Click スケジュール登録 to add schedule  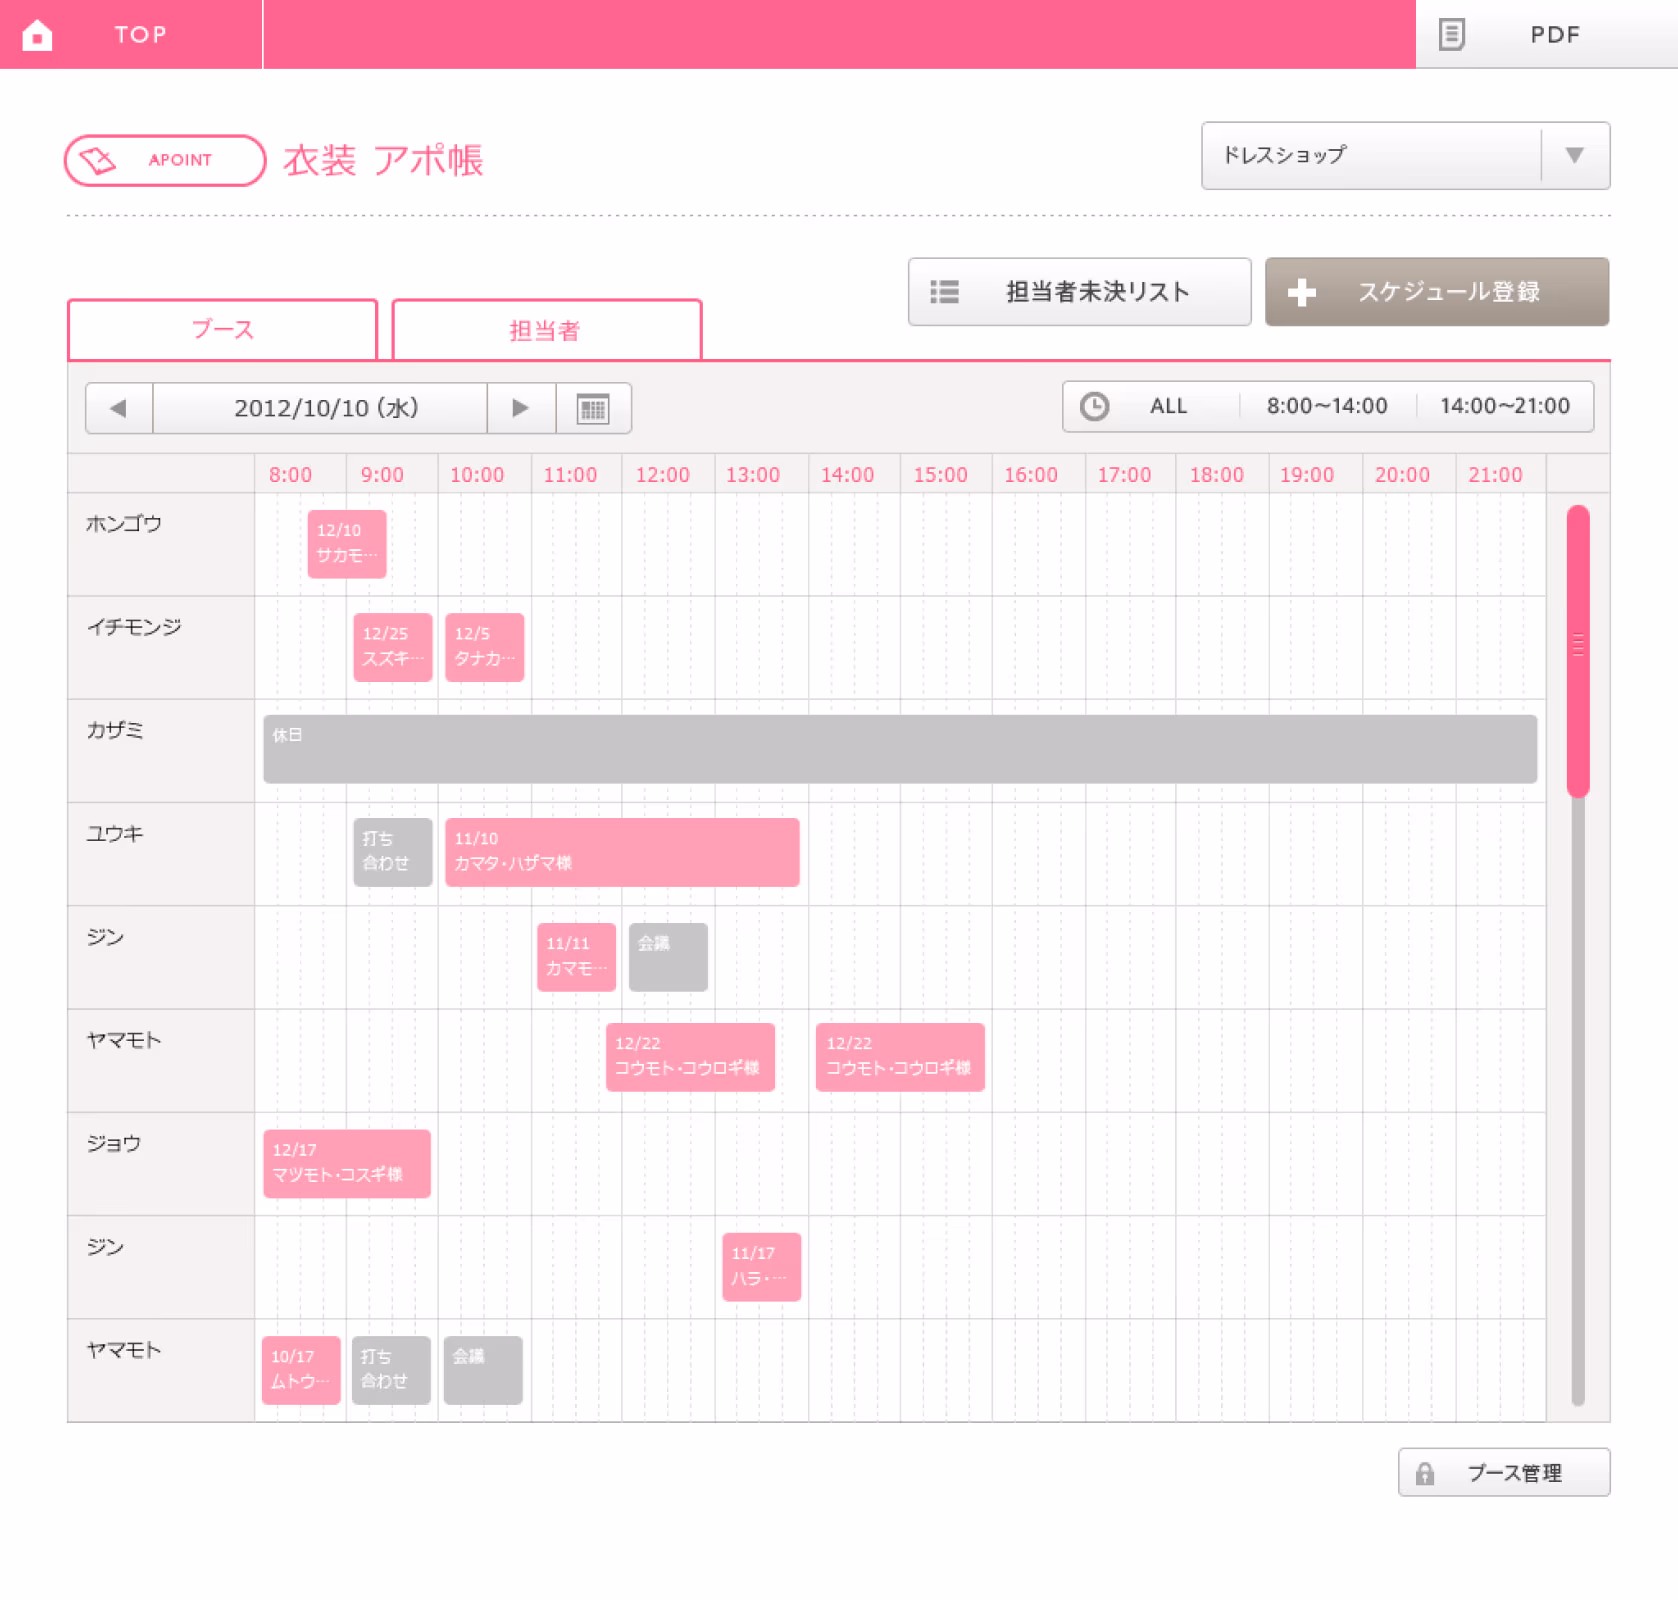pos(1437,292)
